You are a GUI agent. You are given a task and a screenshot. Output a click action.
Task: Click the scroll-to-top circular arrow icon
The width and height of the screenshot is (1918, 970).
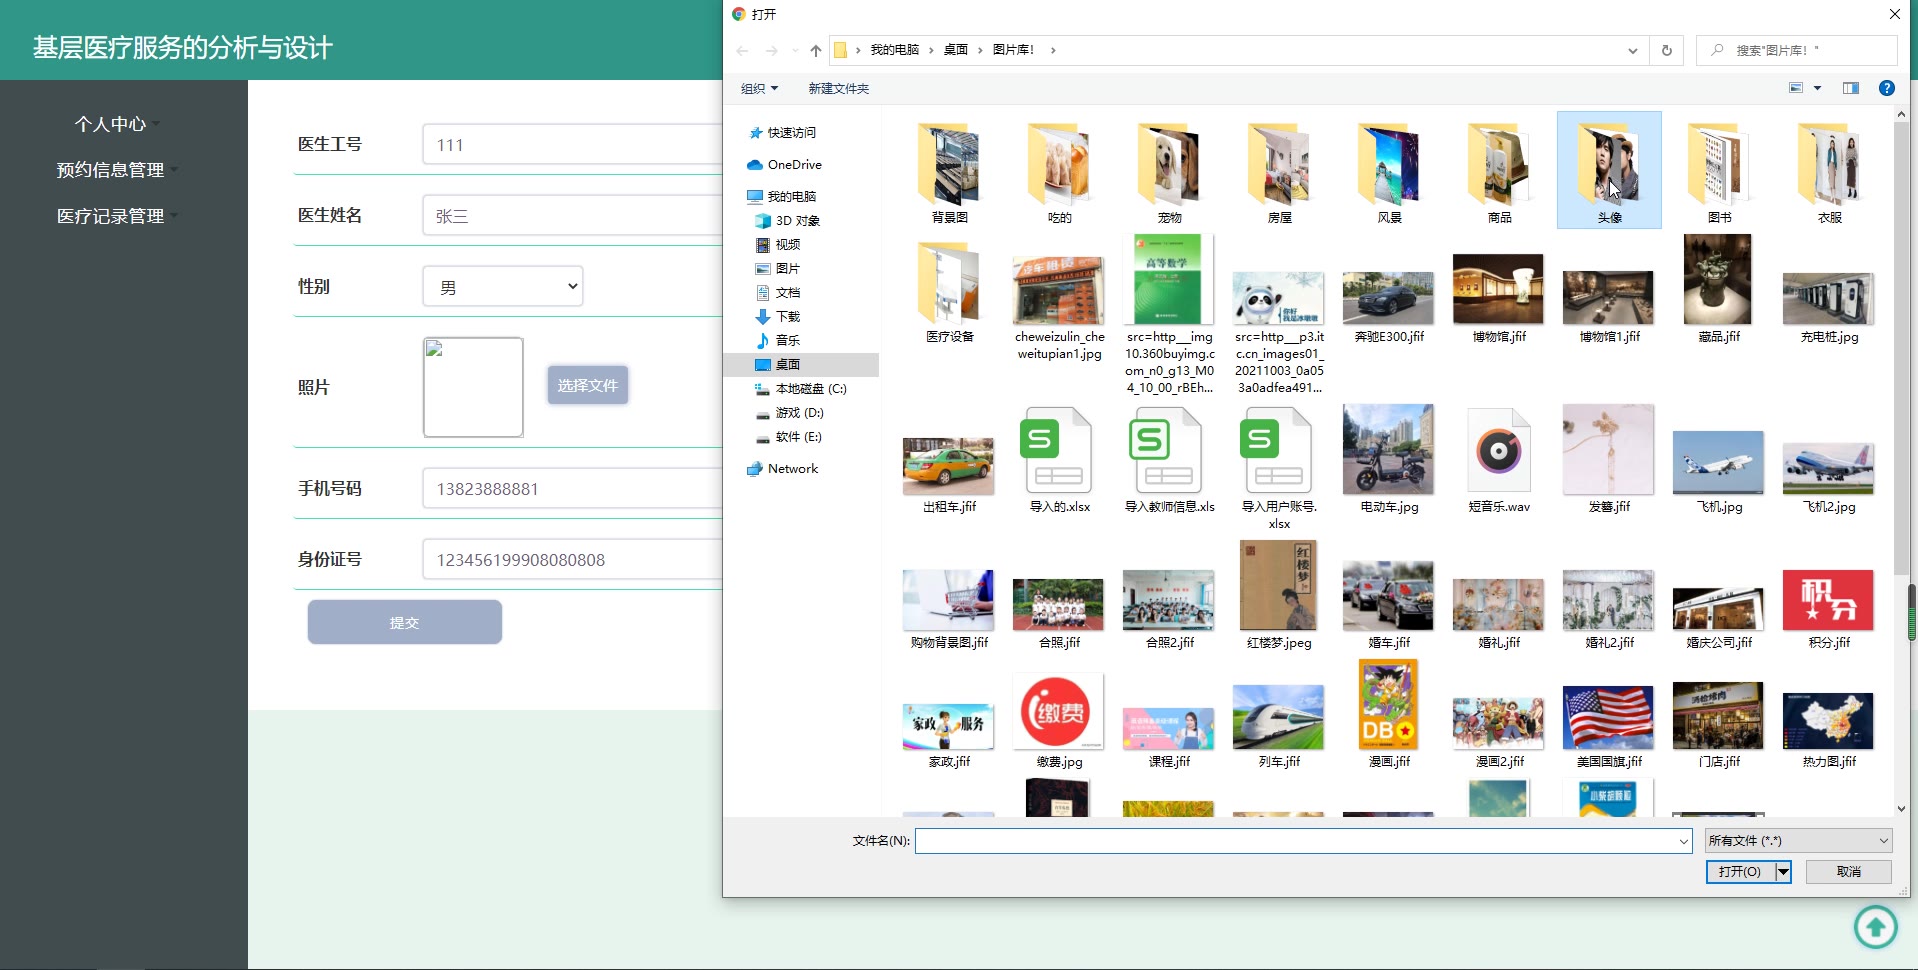tap(1875, 927)
